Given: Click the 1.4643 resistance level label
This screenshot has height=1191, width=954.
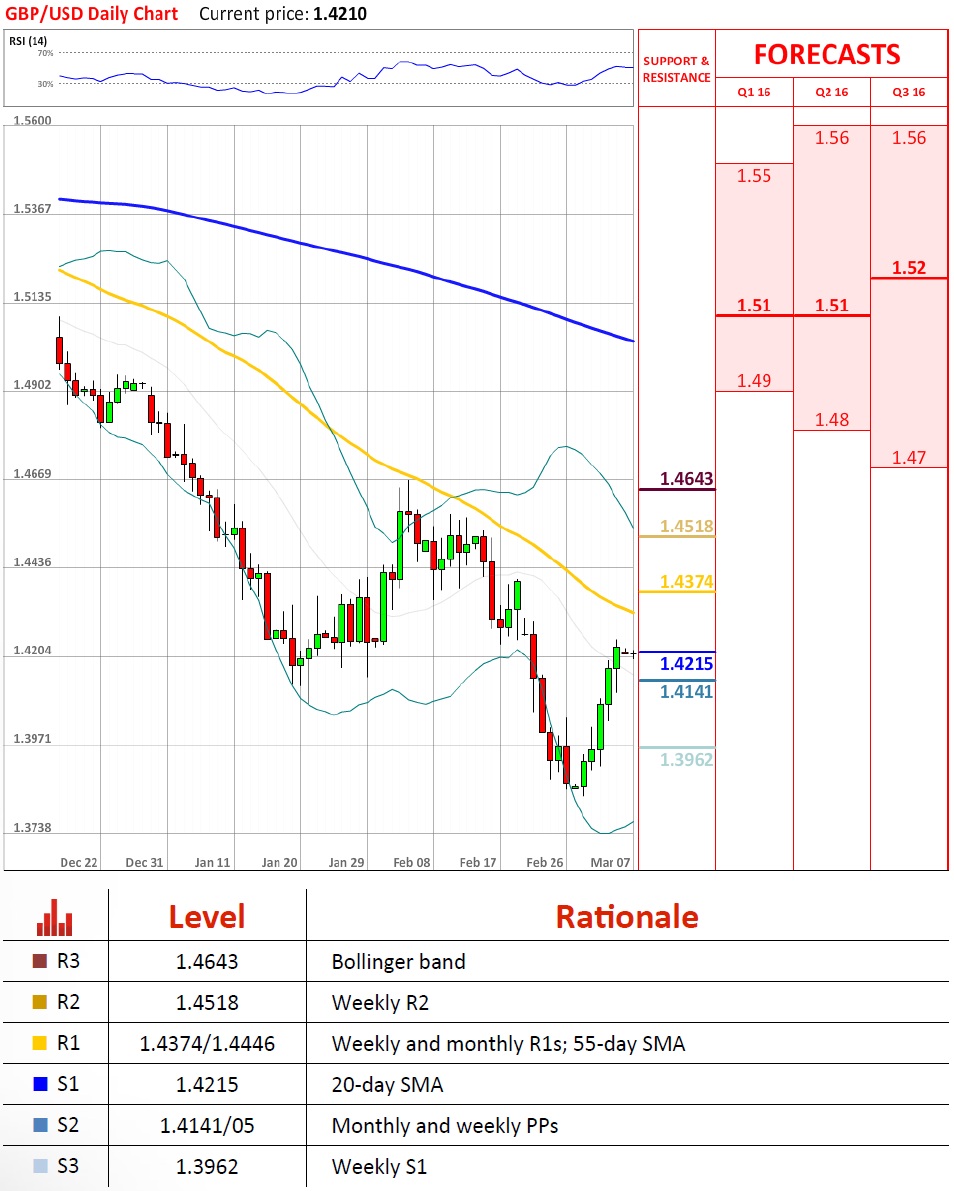Looking at the screenshot, I should pos(687,479).
